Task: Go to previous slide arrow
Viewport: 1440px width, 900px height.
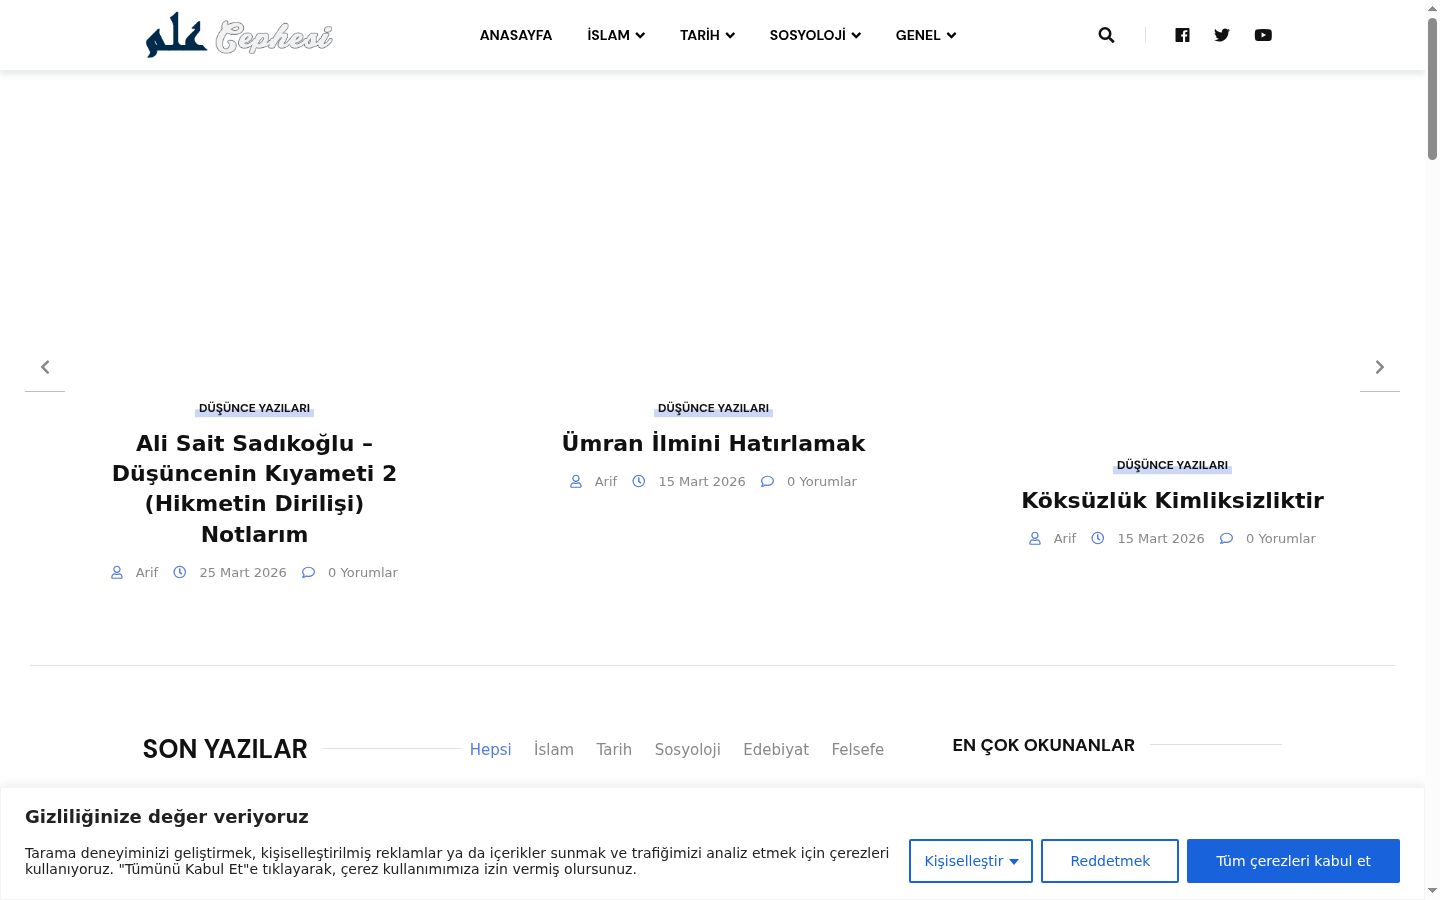Action: 45,367
